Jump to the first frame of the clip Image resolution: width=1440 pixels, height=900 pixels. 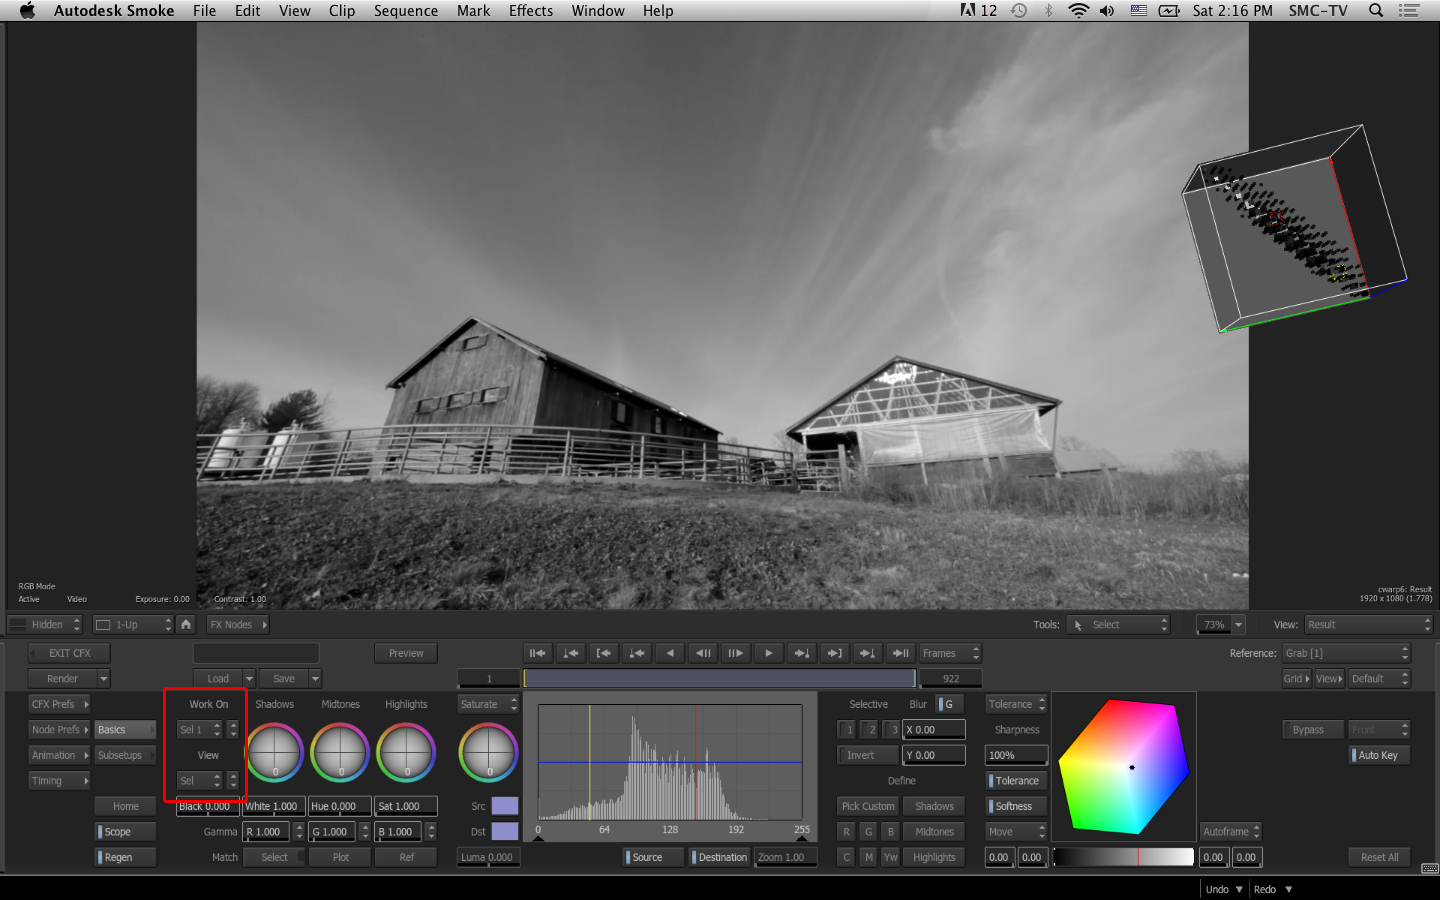click(538, 653)
